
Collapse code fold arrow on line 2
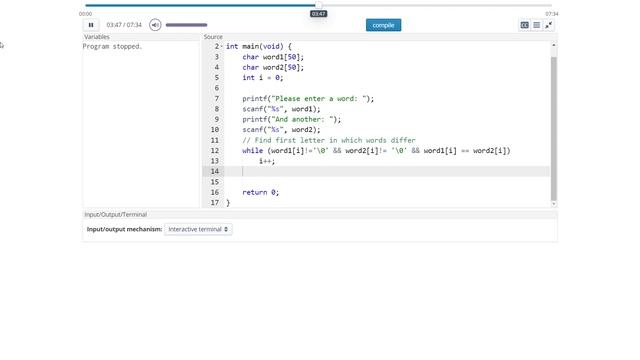tap(222, 47)
